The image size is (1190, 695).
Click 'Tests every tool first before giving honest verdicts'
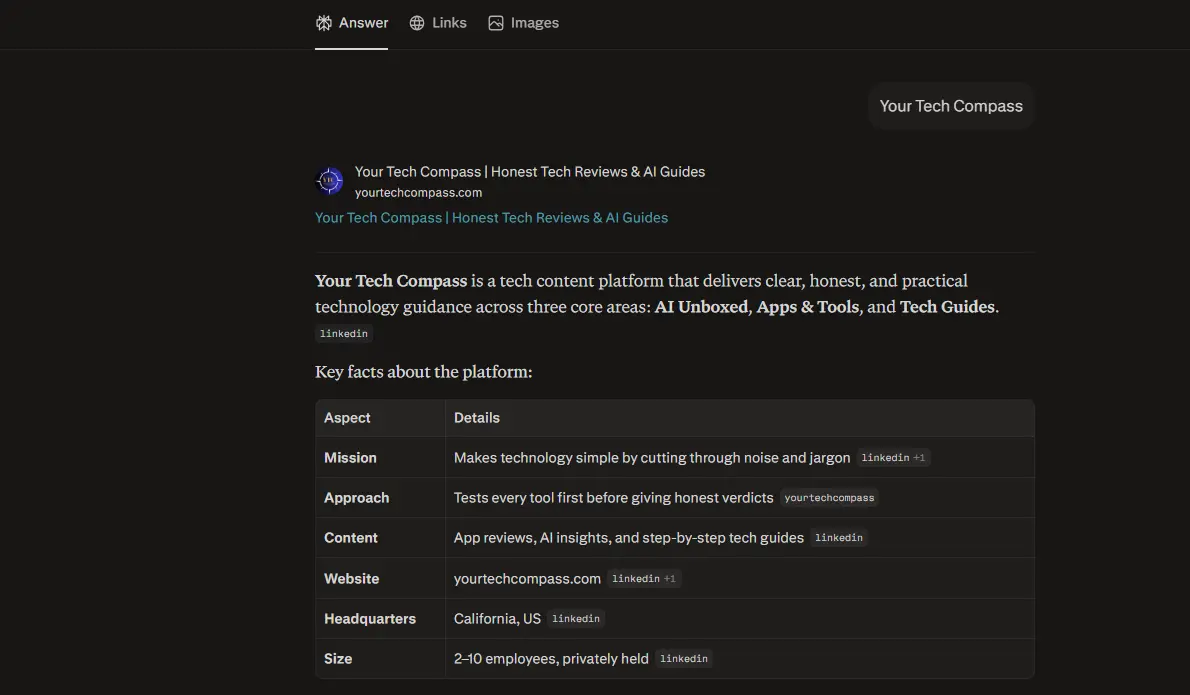point(613,498)
